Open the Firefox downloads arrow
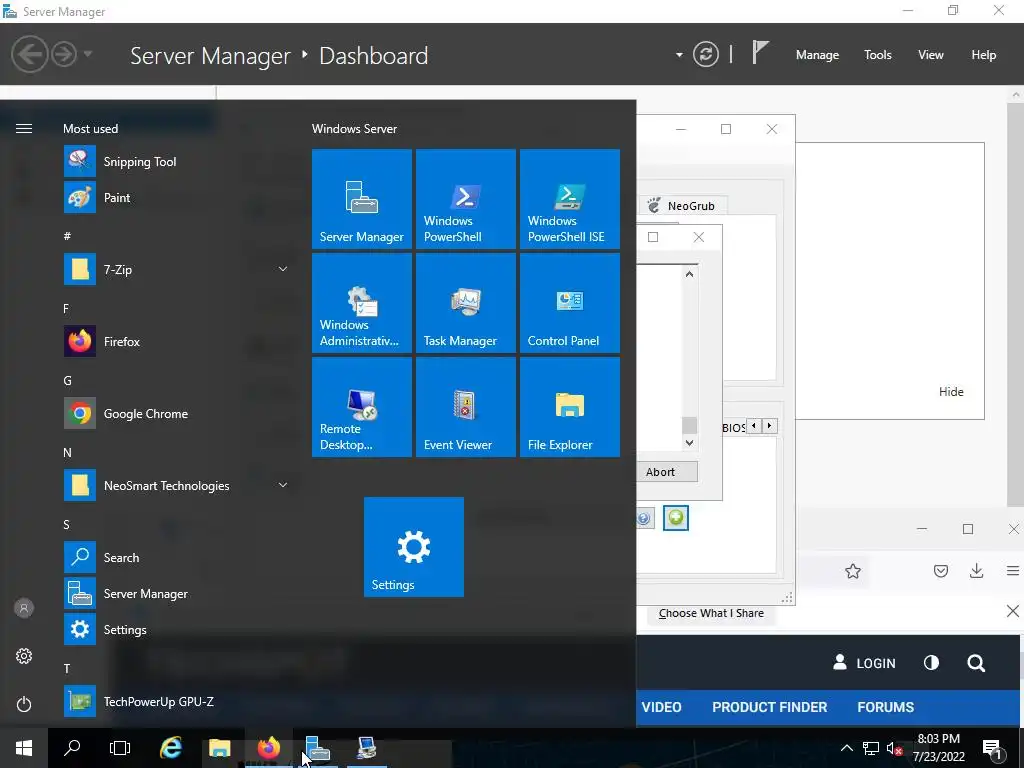 976,571
